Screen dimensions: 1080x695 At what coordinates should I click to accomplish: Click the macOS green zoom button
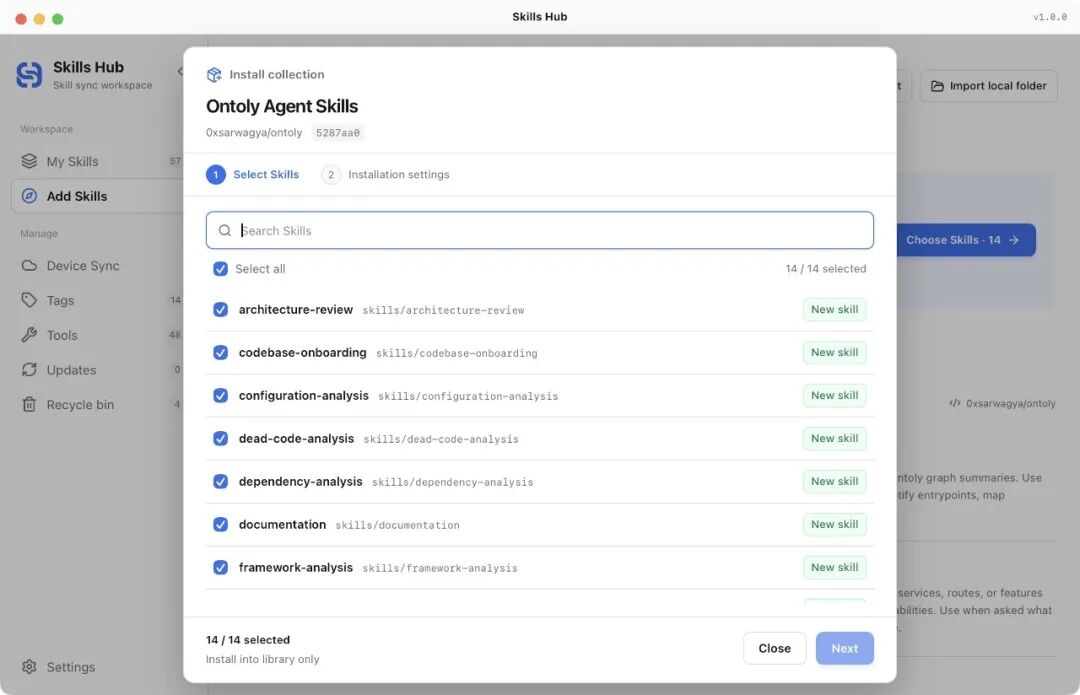click(x=58, y=19)
